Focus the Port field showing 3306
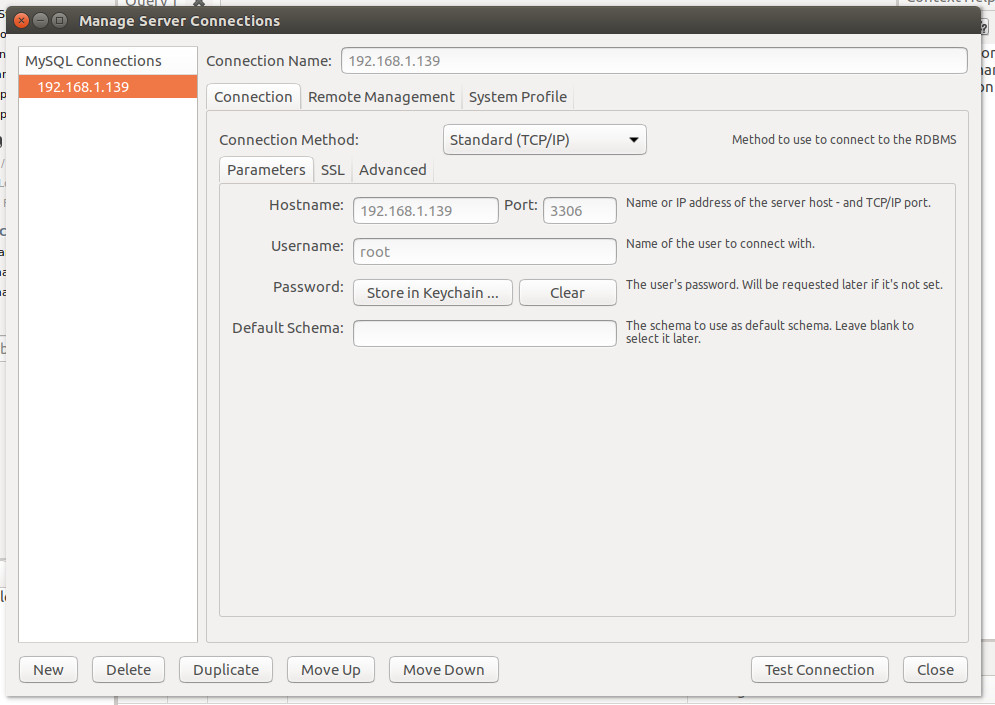This screenshot has height=705, width=995. 579,211
